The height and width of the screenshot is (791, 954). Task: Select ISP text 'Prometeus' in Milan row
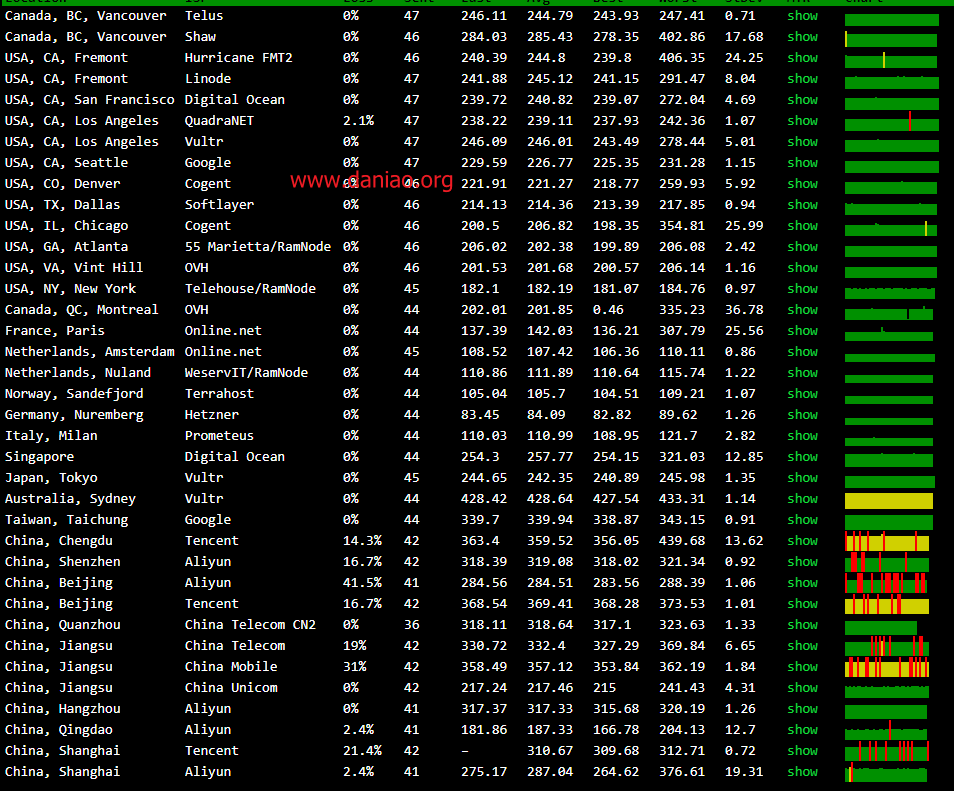tap(219, 436)
